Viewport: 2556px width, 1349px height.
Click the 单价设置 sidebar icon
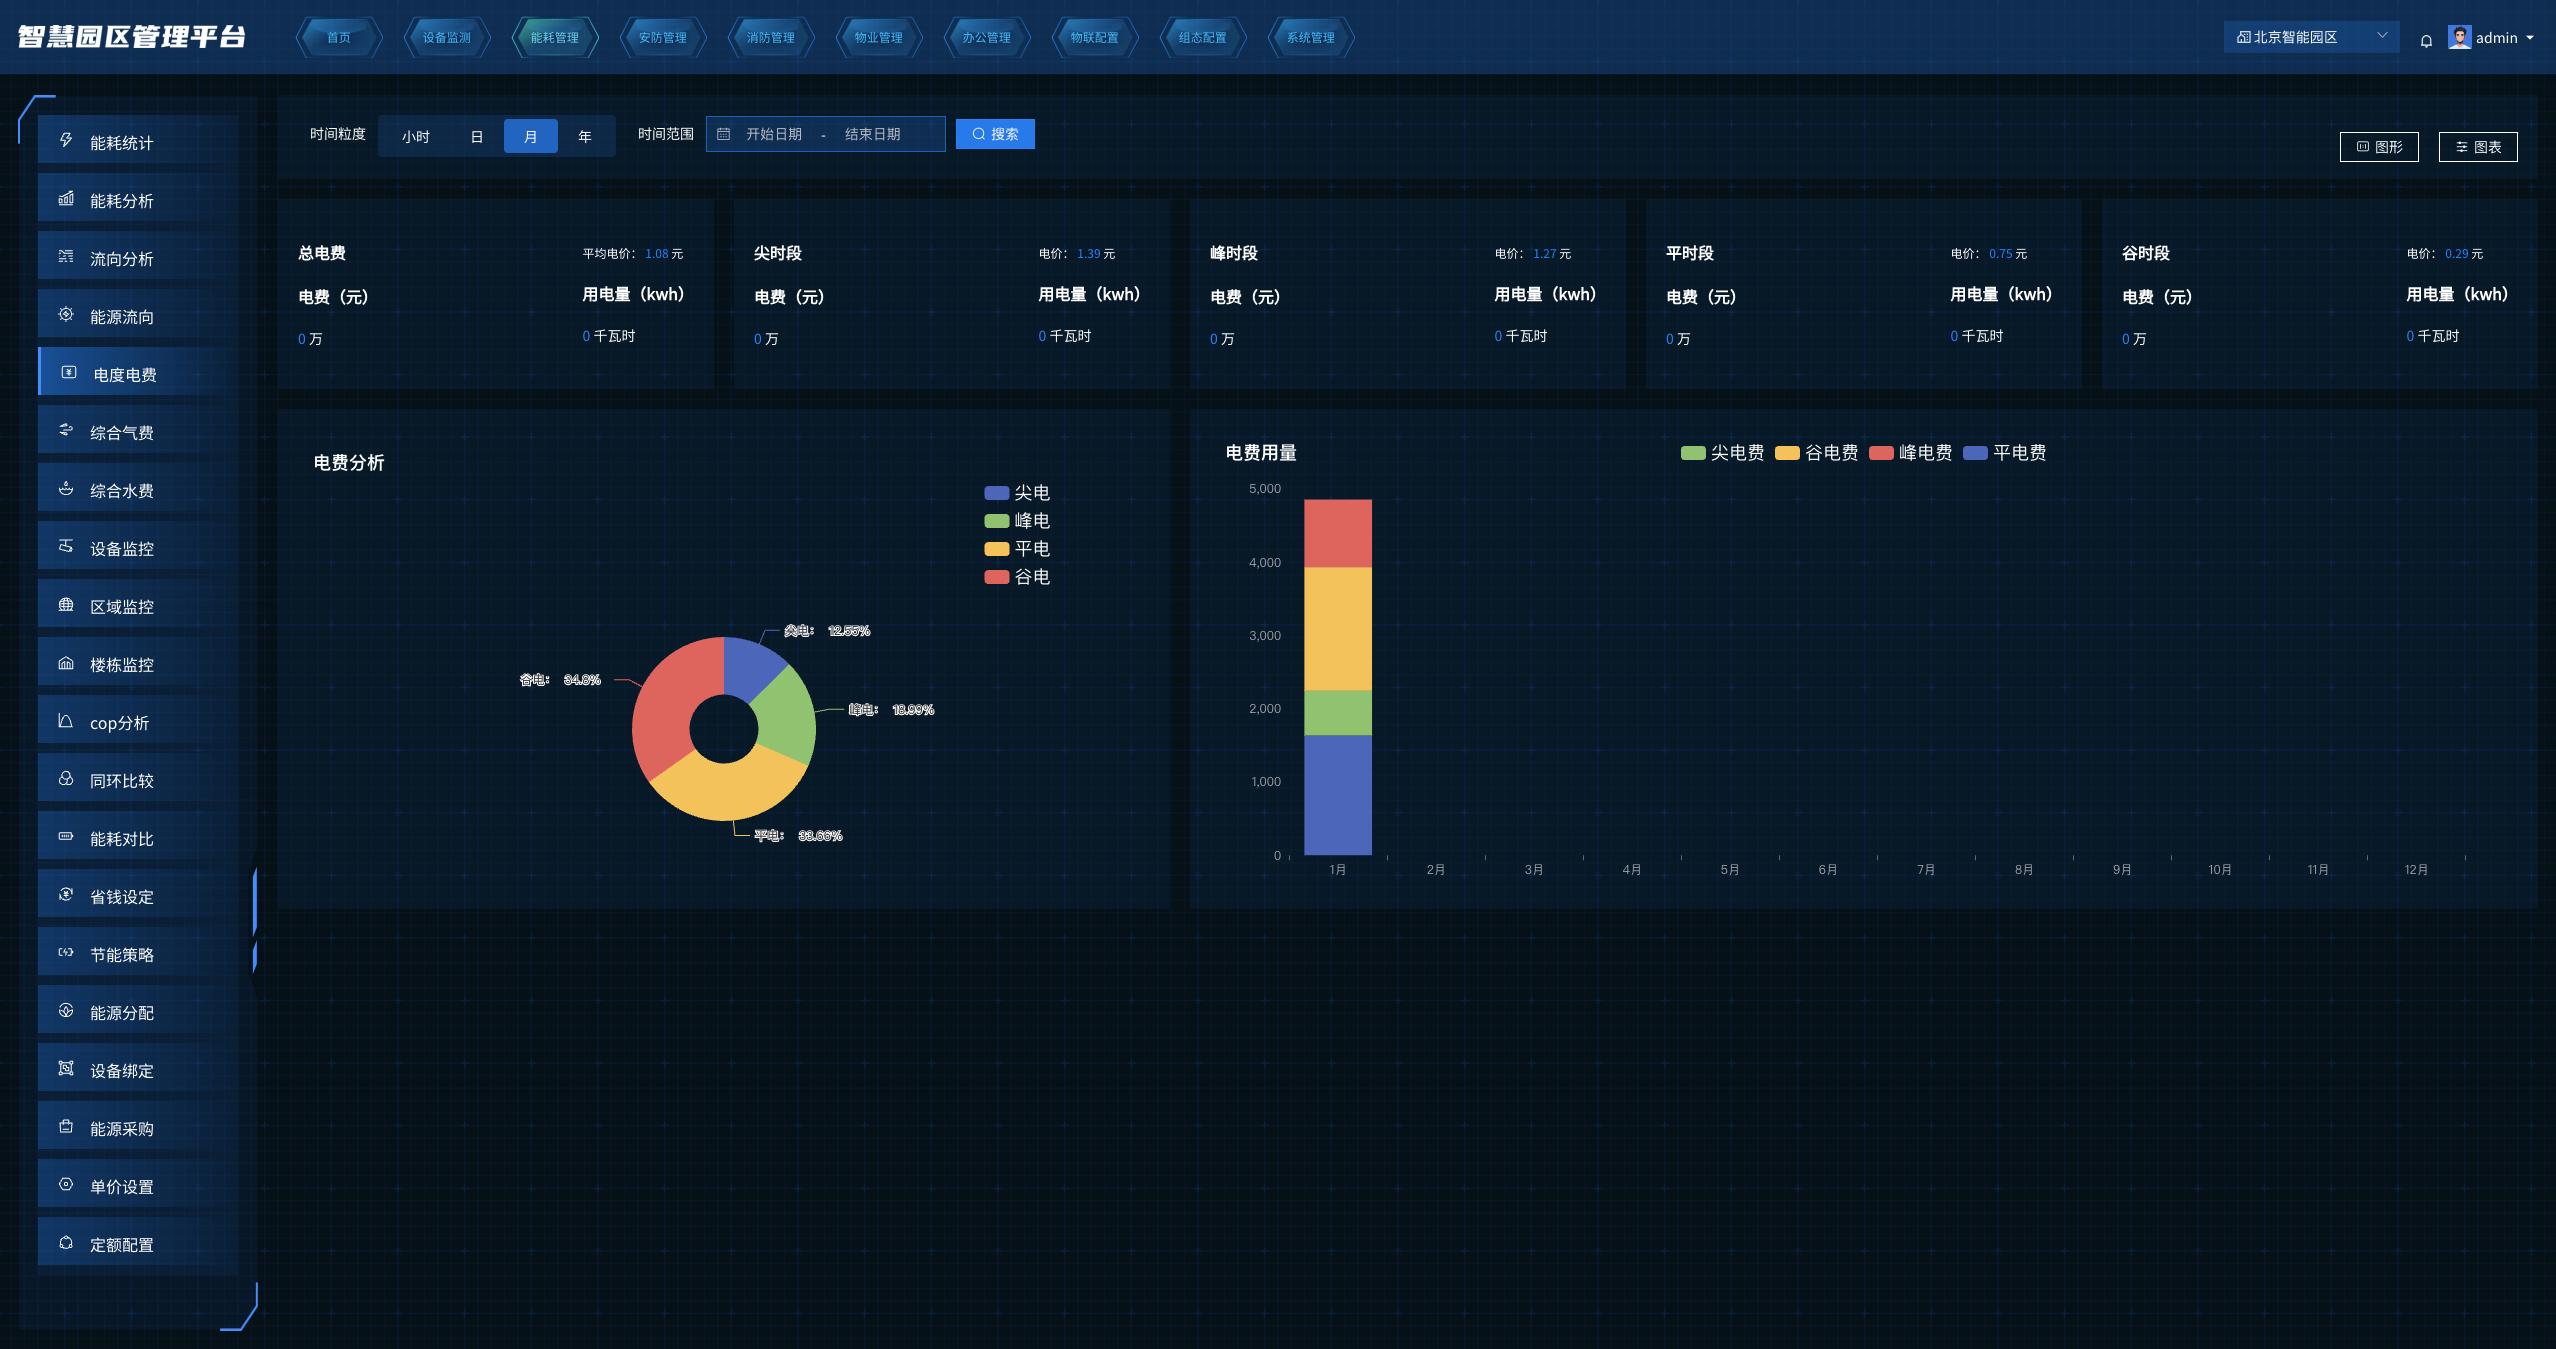click(x=66, y=1185)
